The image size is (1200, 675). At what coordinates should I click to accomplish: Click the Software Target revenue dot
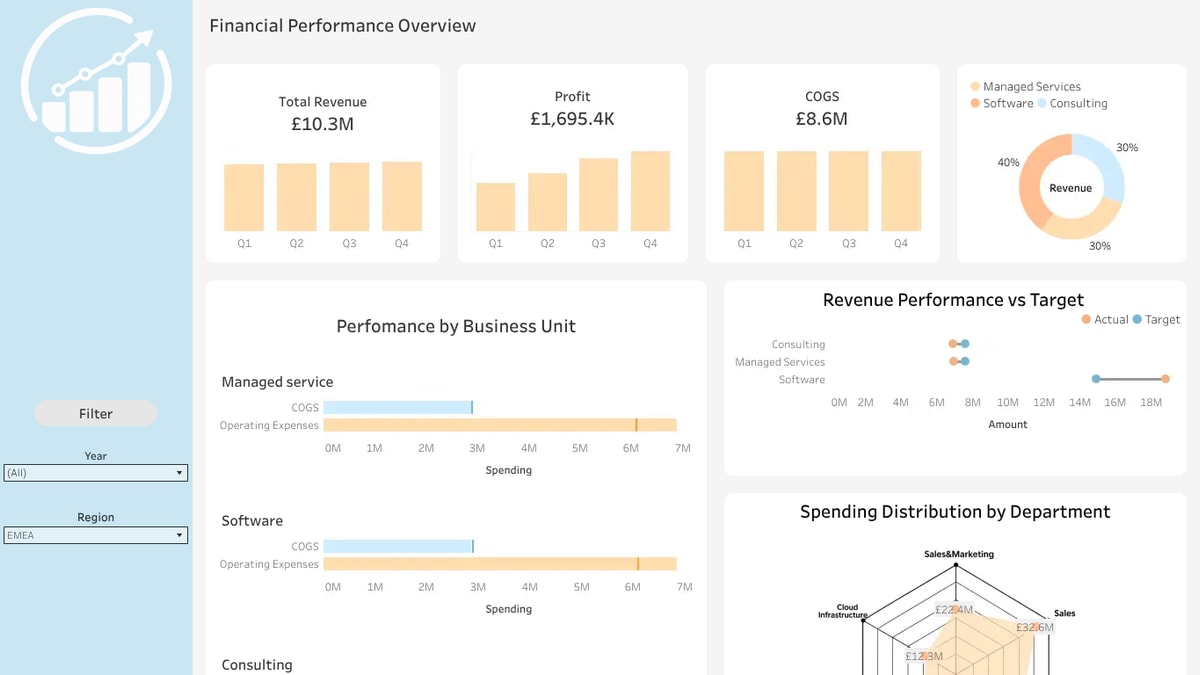tap(1096, 379)
